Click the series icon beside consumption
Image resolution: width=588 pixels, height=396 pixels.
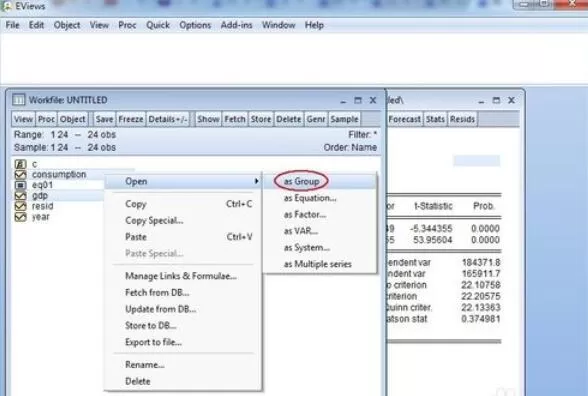click(20, 175)
